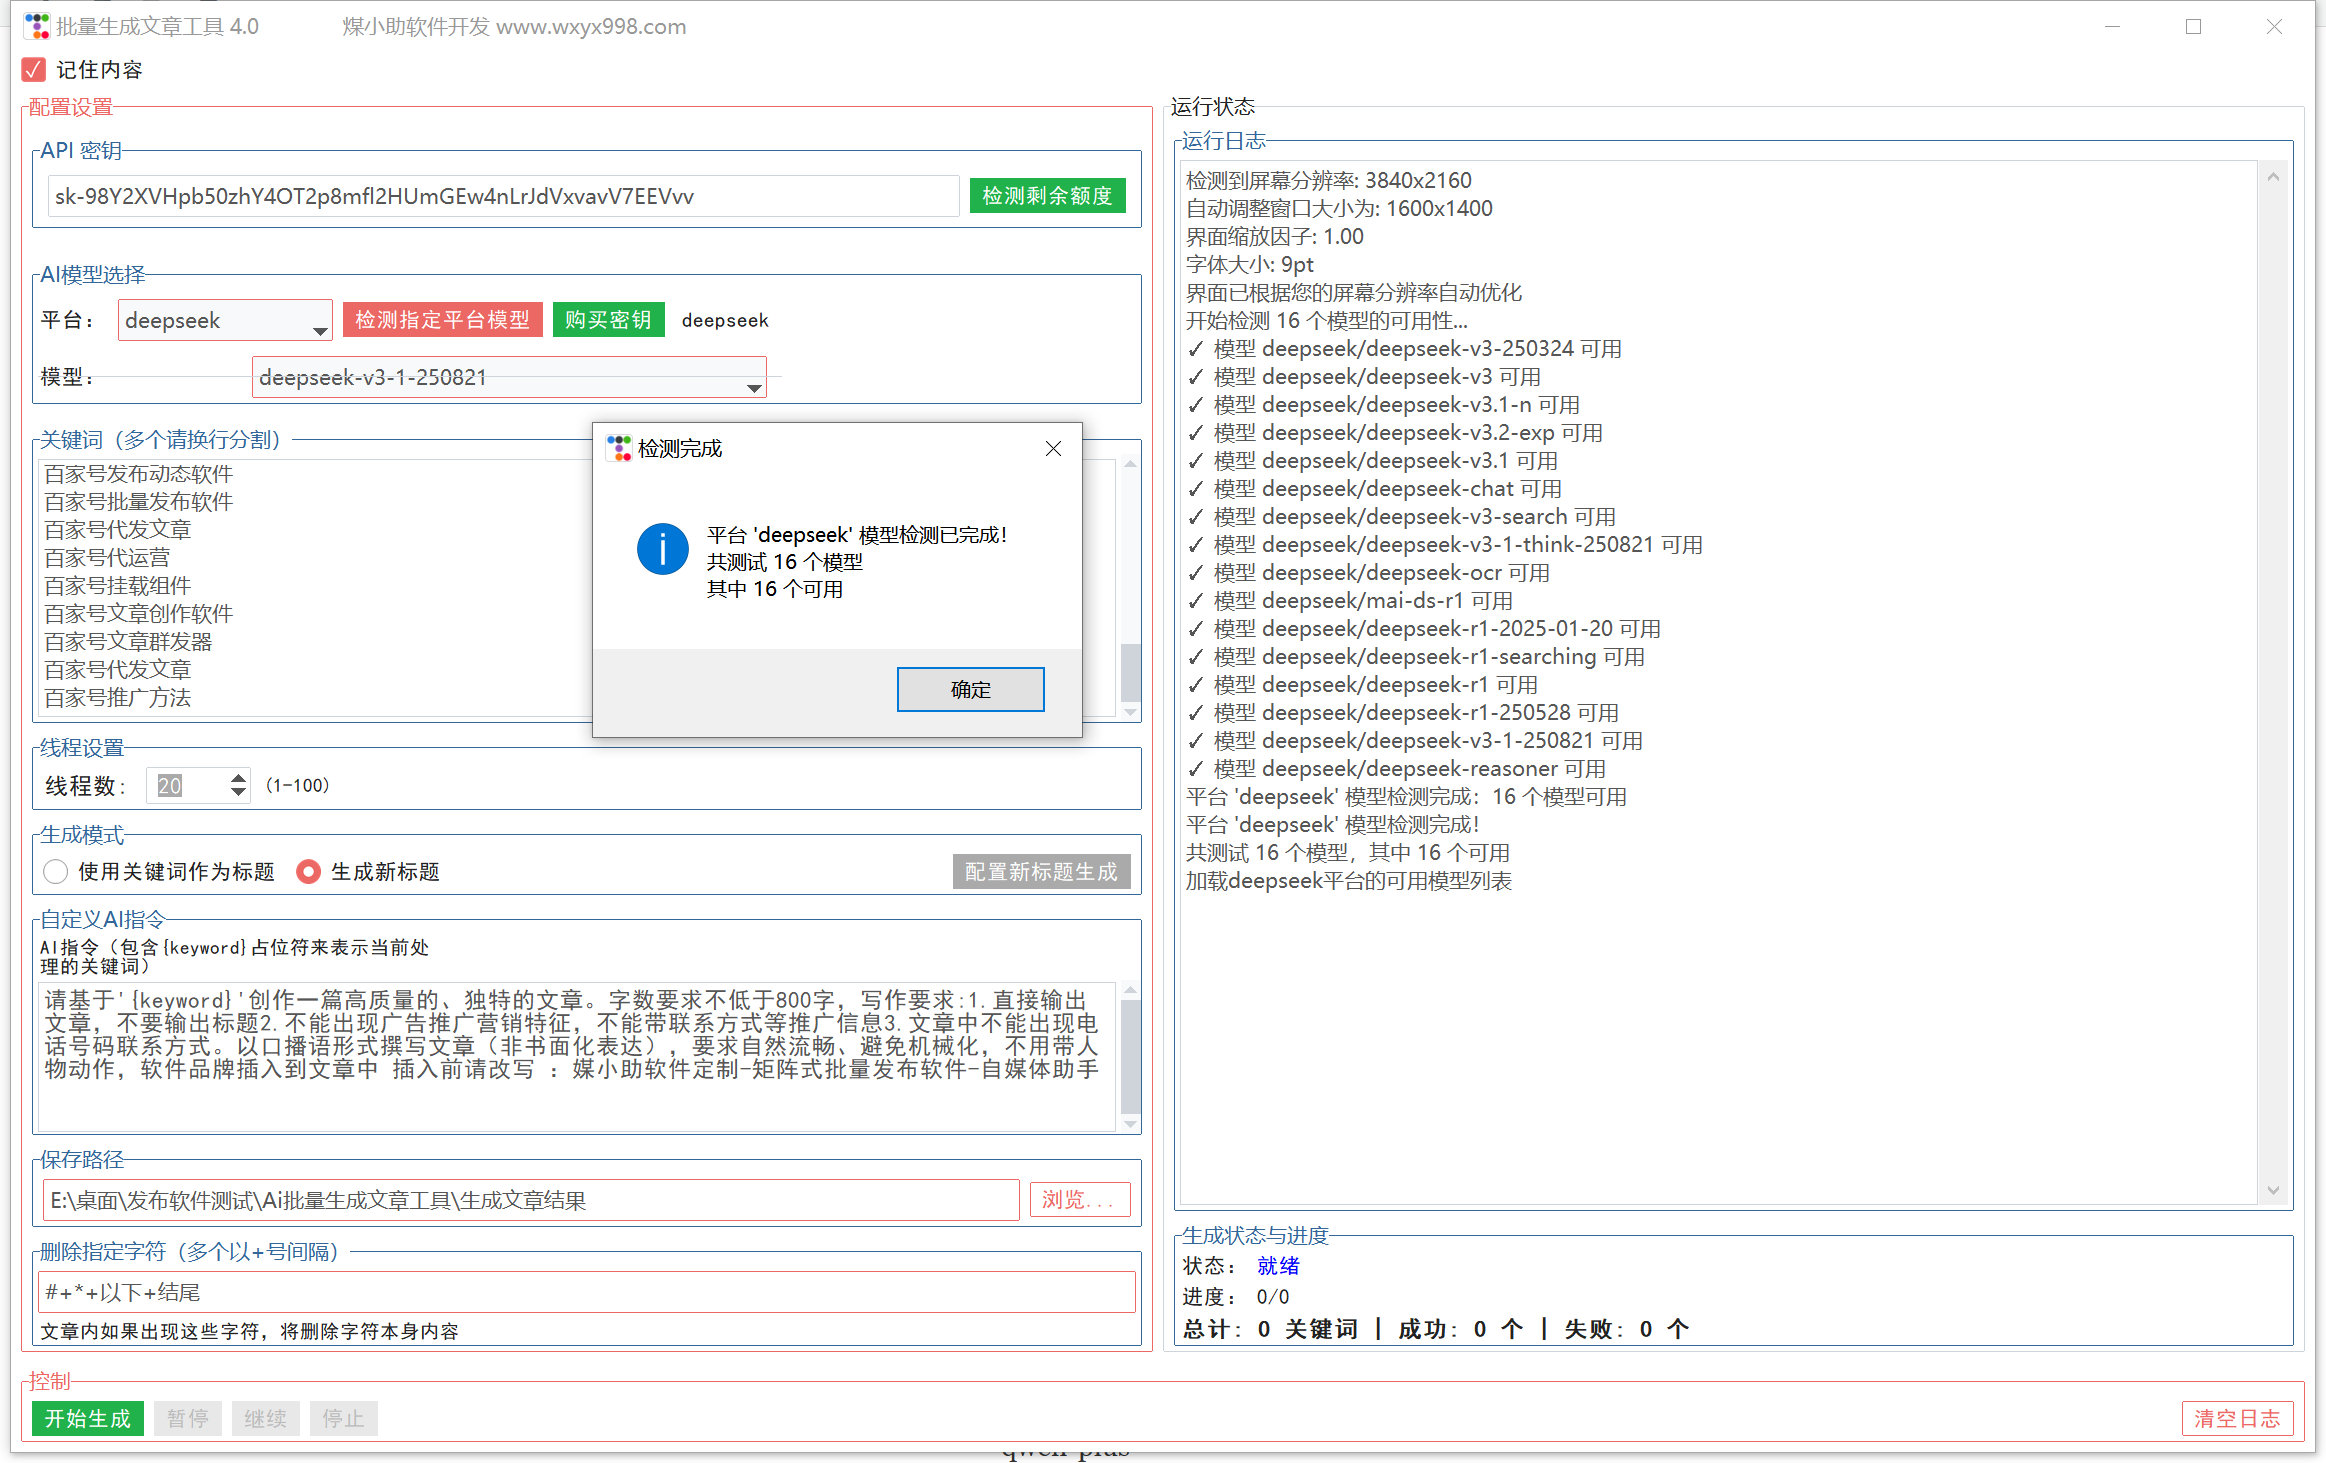This screenshot has width=2326, height=1463.
Task: Click run log scroll down arrow
Action: tap(2272, 1189)
